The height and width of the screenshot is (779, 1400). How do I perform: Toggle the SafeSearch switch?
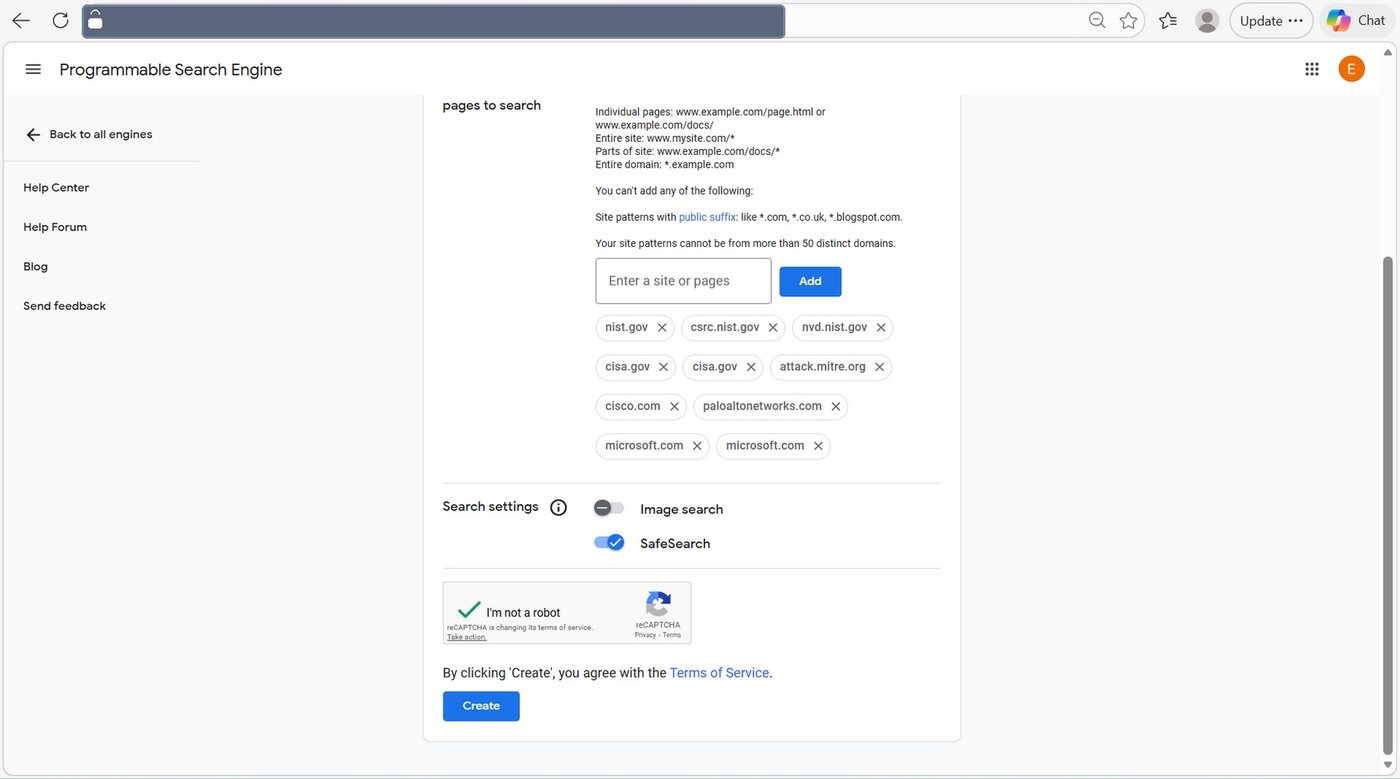[609, 542]
